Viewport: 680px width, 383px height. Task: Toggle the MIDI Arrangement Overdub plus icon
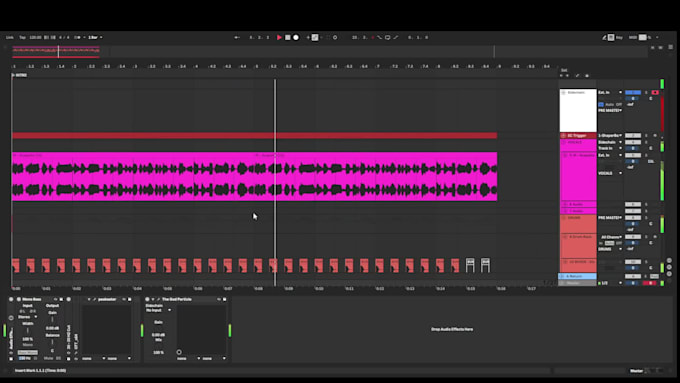coord(308,37)
